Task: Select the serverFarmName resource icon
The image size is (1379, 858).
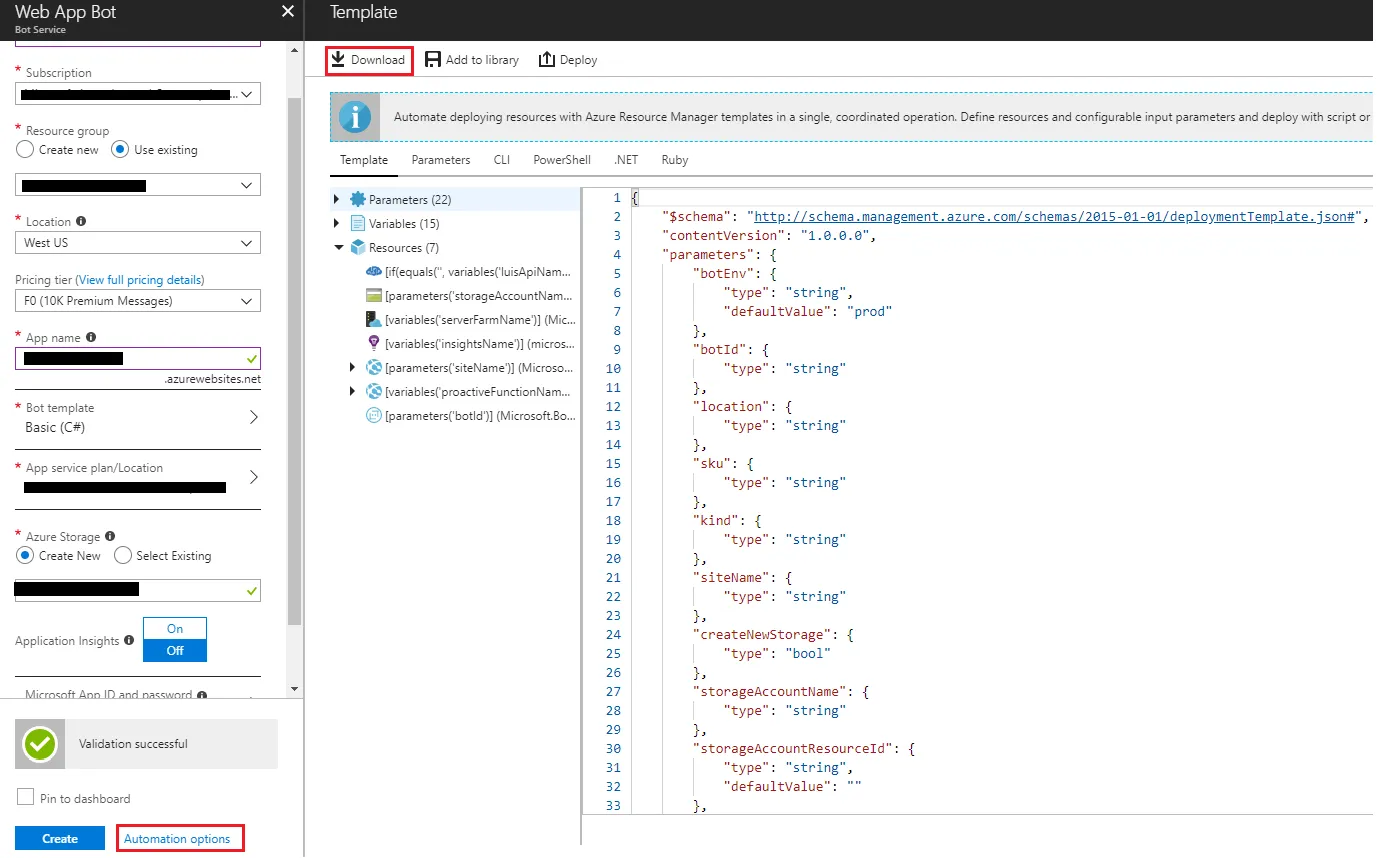Action: coord(374,320)
